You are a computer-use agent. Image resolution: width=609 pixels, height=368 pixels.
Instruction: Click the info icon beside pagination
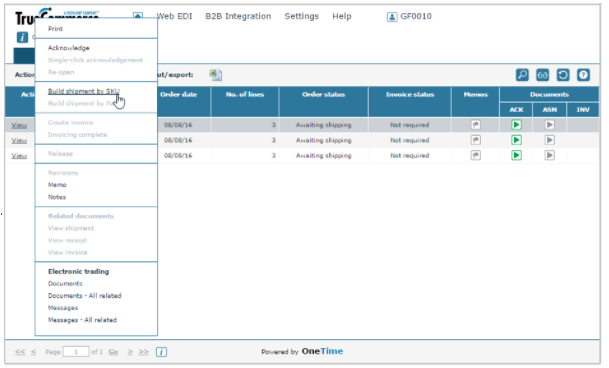point(161,352)
